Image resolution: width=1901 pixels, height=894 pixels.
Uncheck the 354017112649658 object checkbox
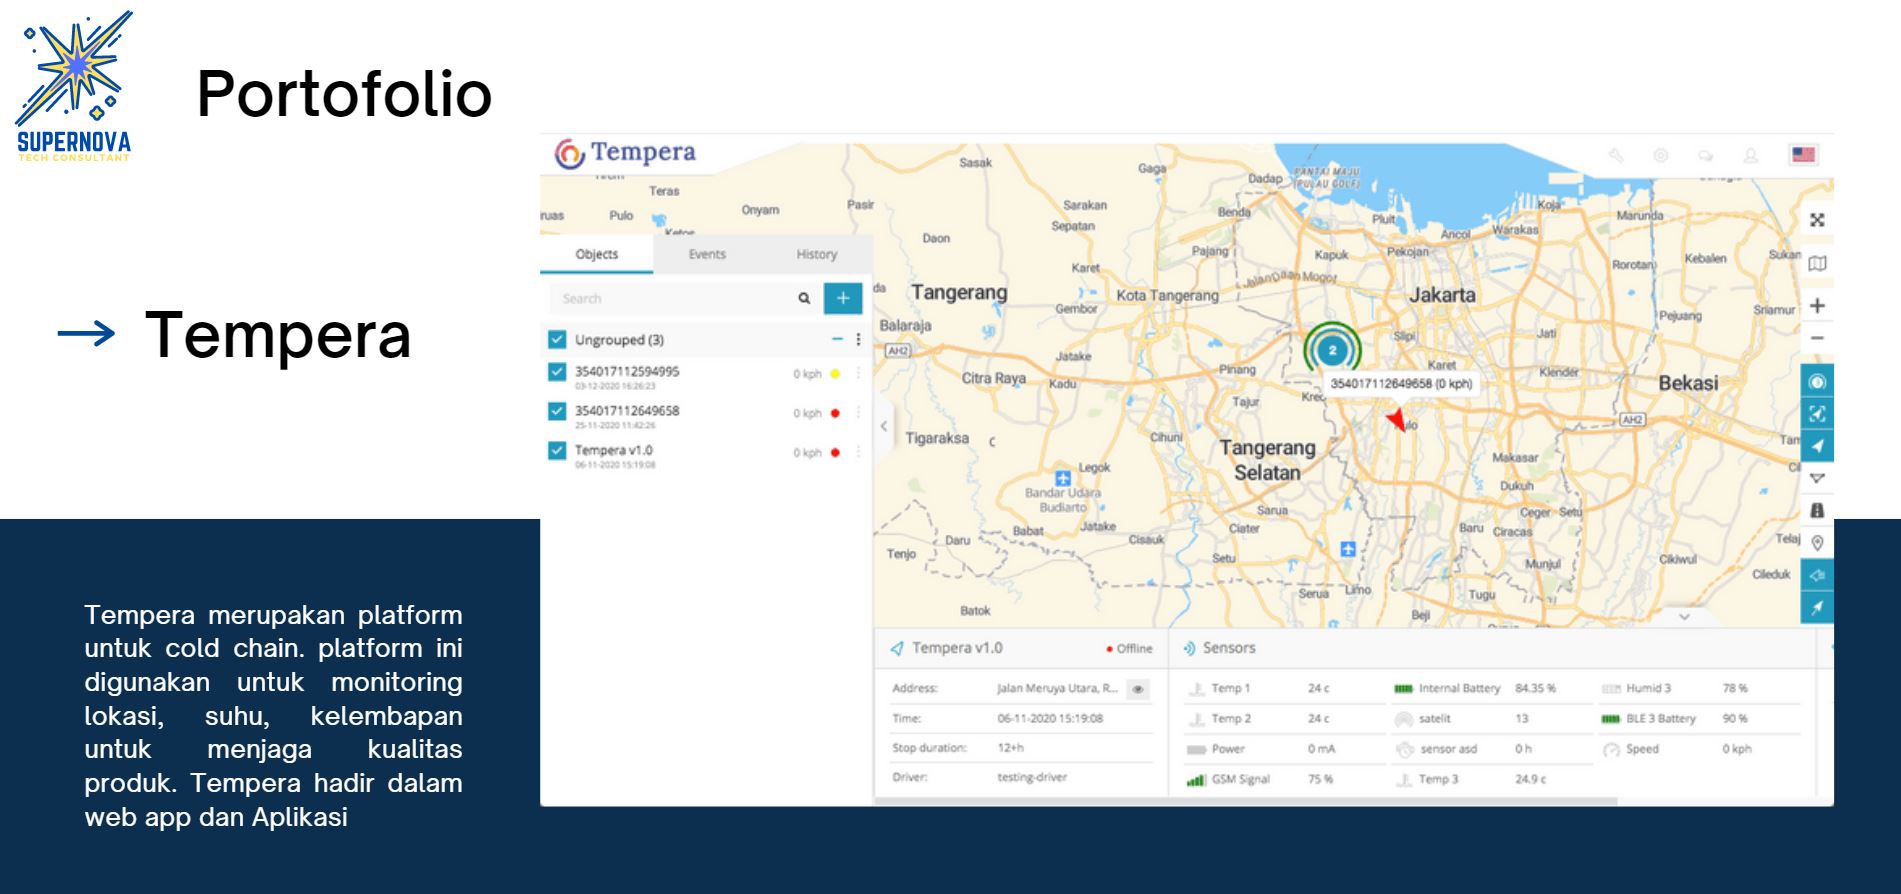[557, 411]
